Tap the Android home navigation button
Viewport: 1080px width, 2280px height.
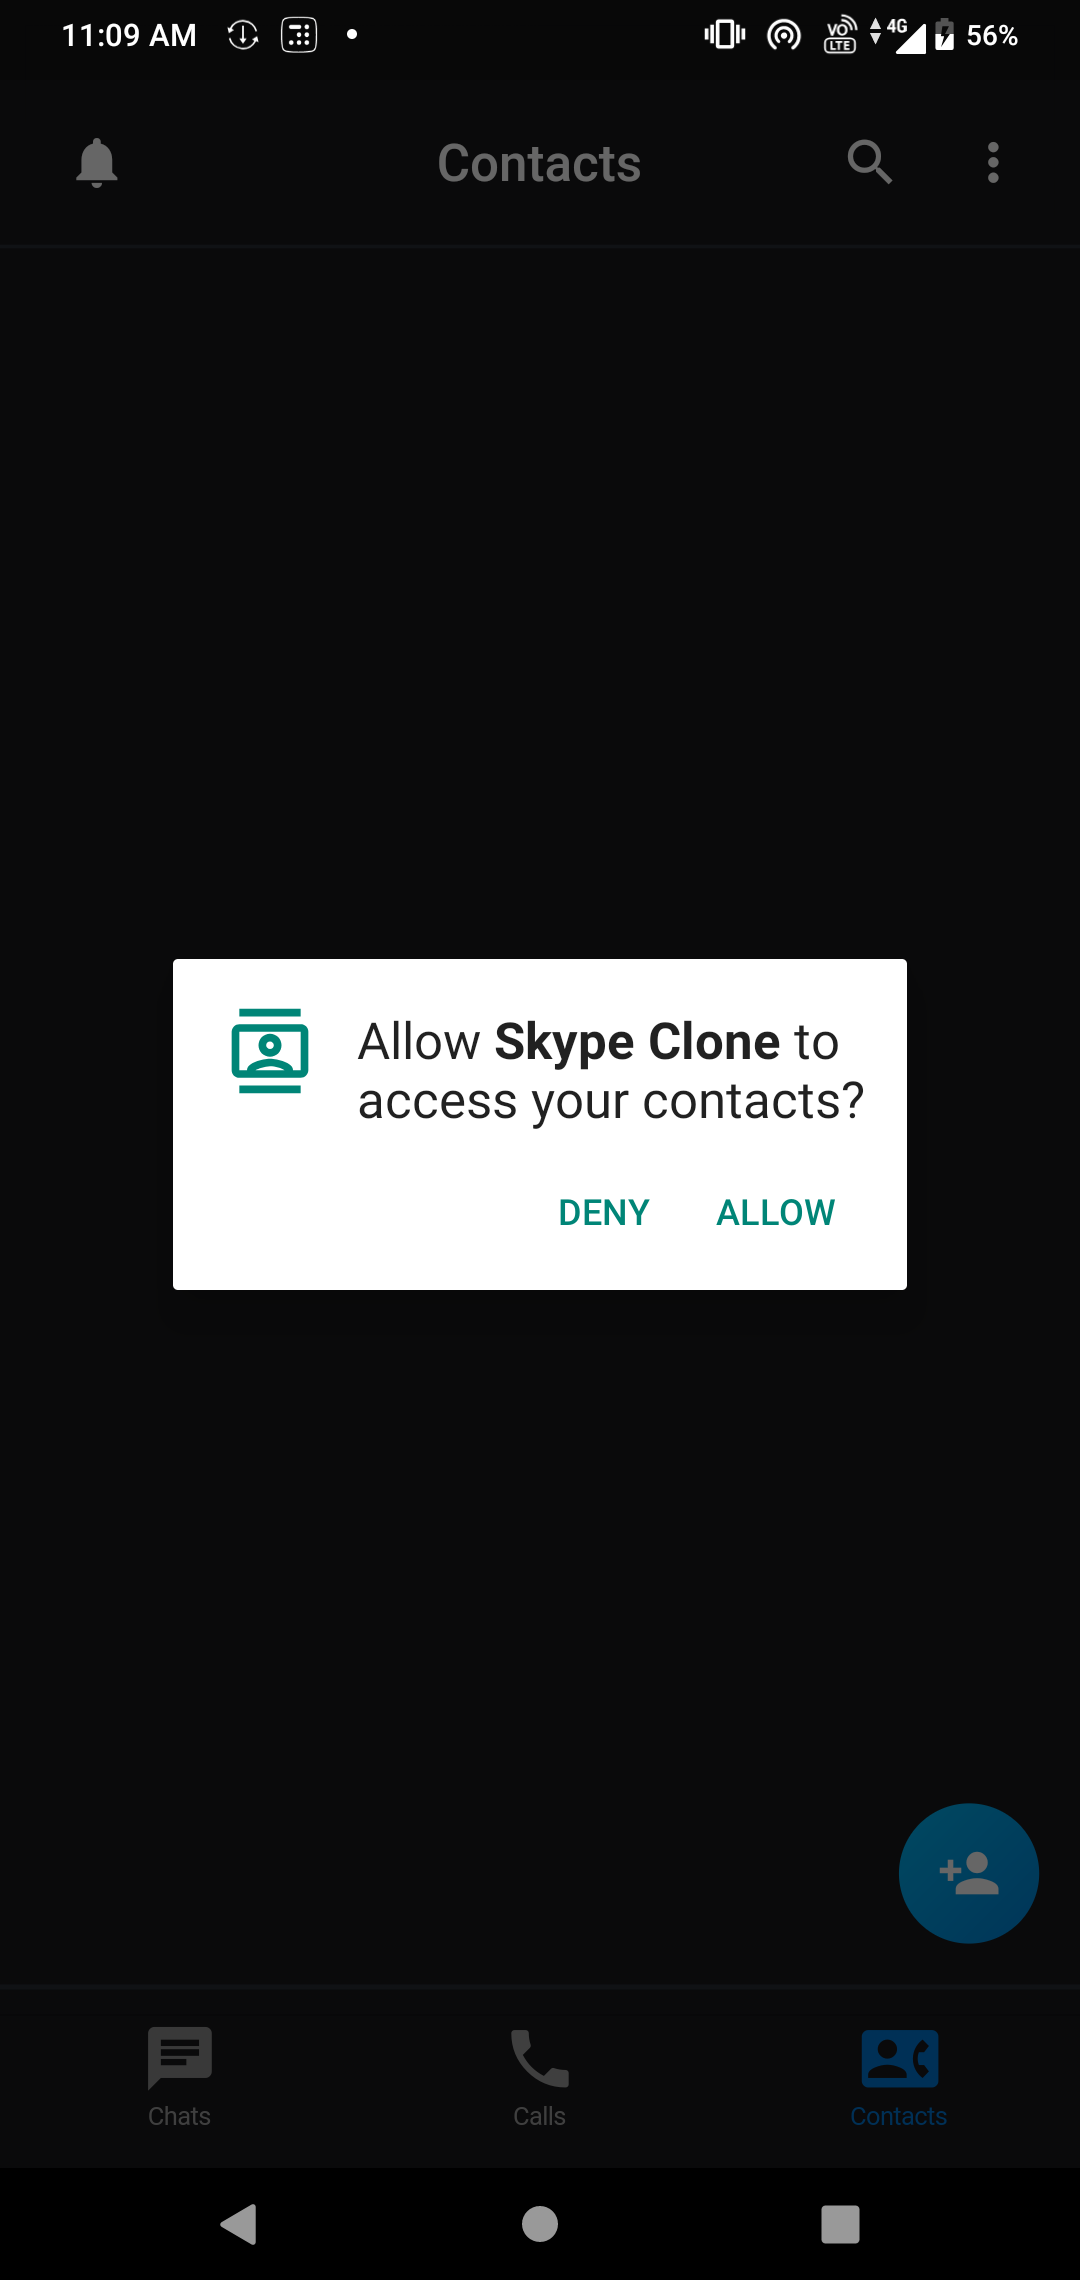[x=540, y=2224]
